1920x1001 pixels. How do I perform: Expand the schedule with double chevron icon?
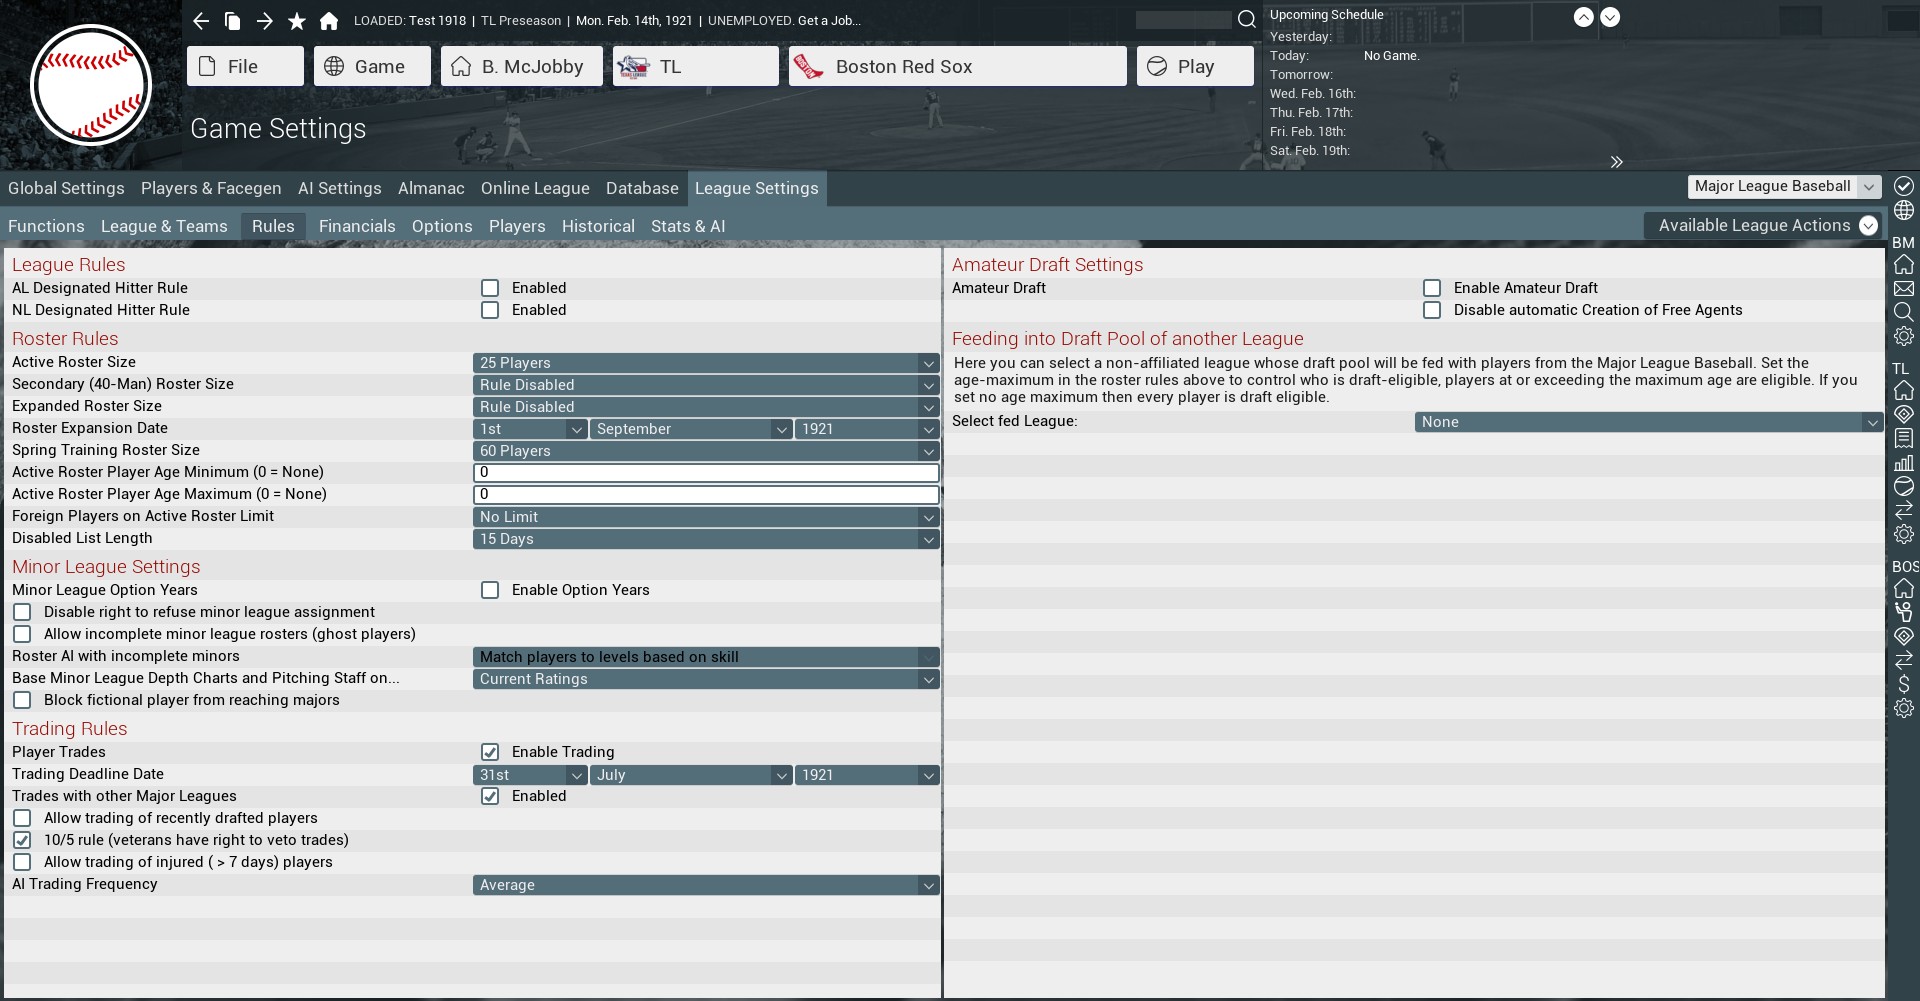pos(1616,162)
